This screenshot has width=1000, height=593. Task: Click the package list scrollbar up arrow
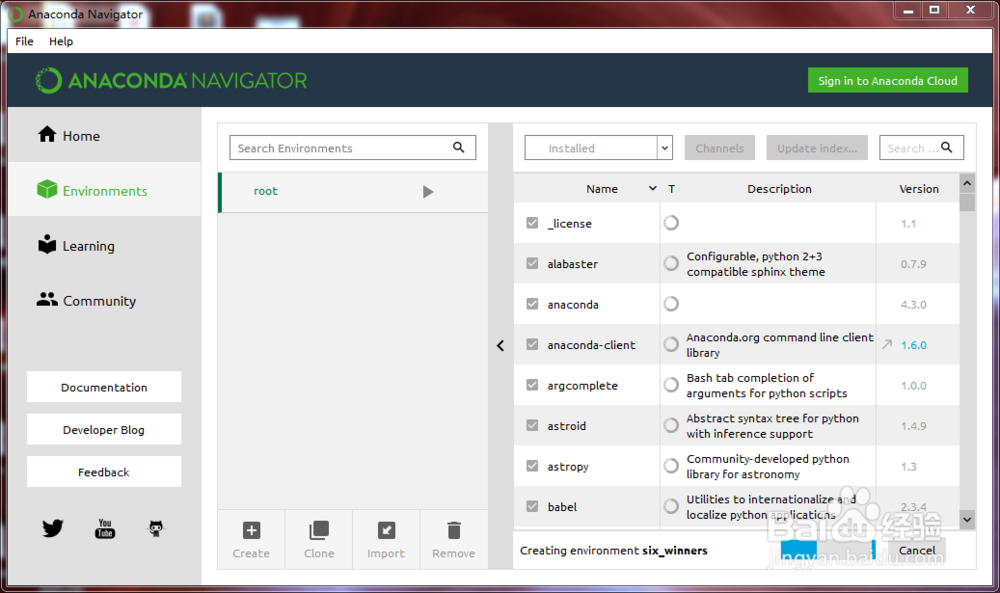967,184
